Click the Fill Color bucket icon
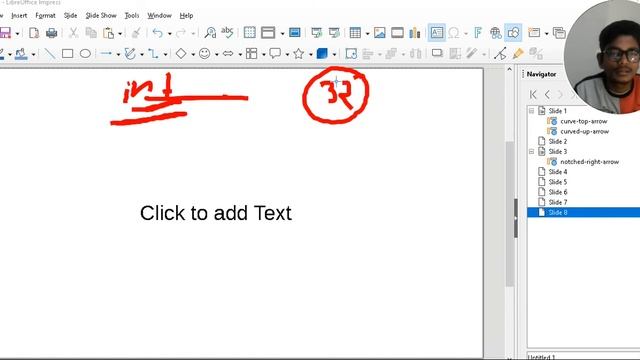 [x=21, y=54]
